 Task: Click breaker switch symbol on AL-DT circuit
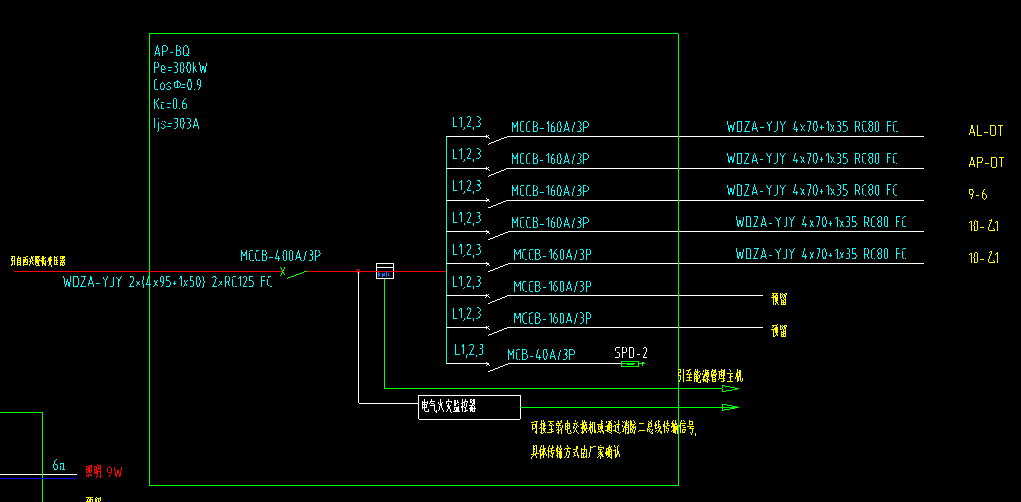click(497, 139)
